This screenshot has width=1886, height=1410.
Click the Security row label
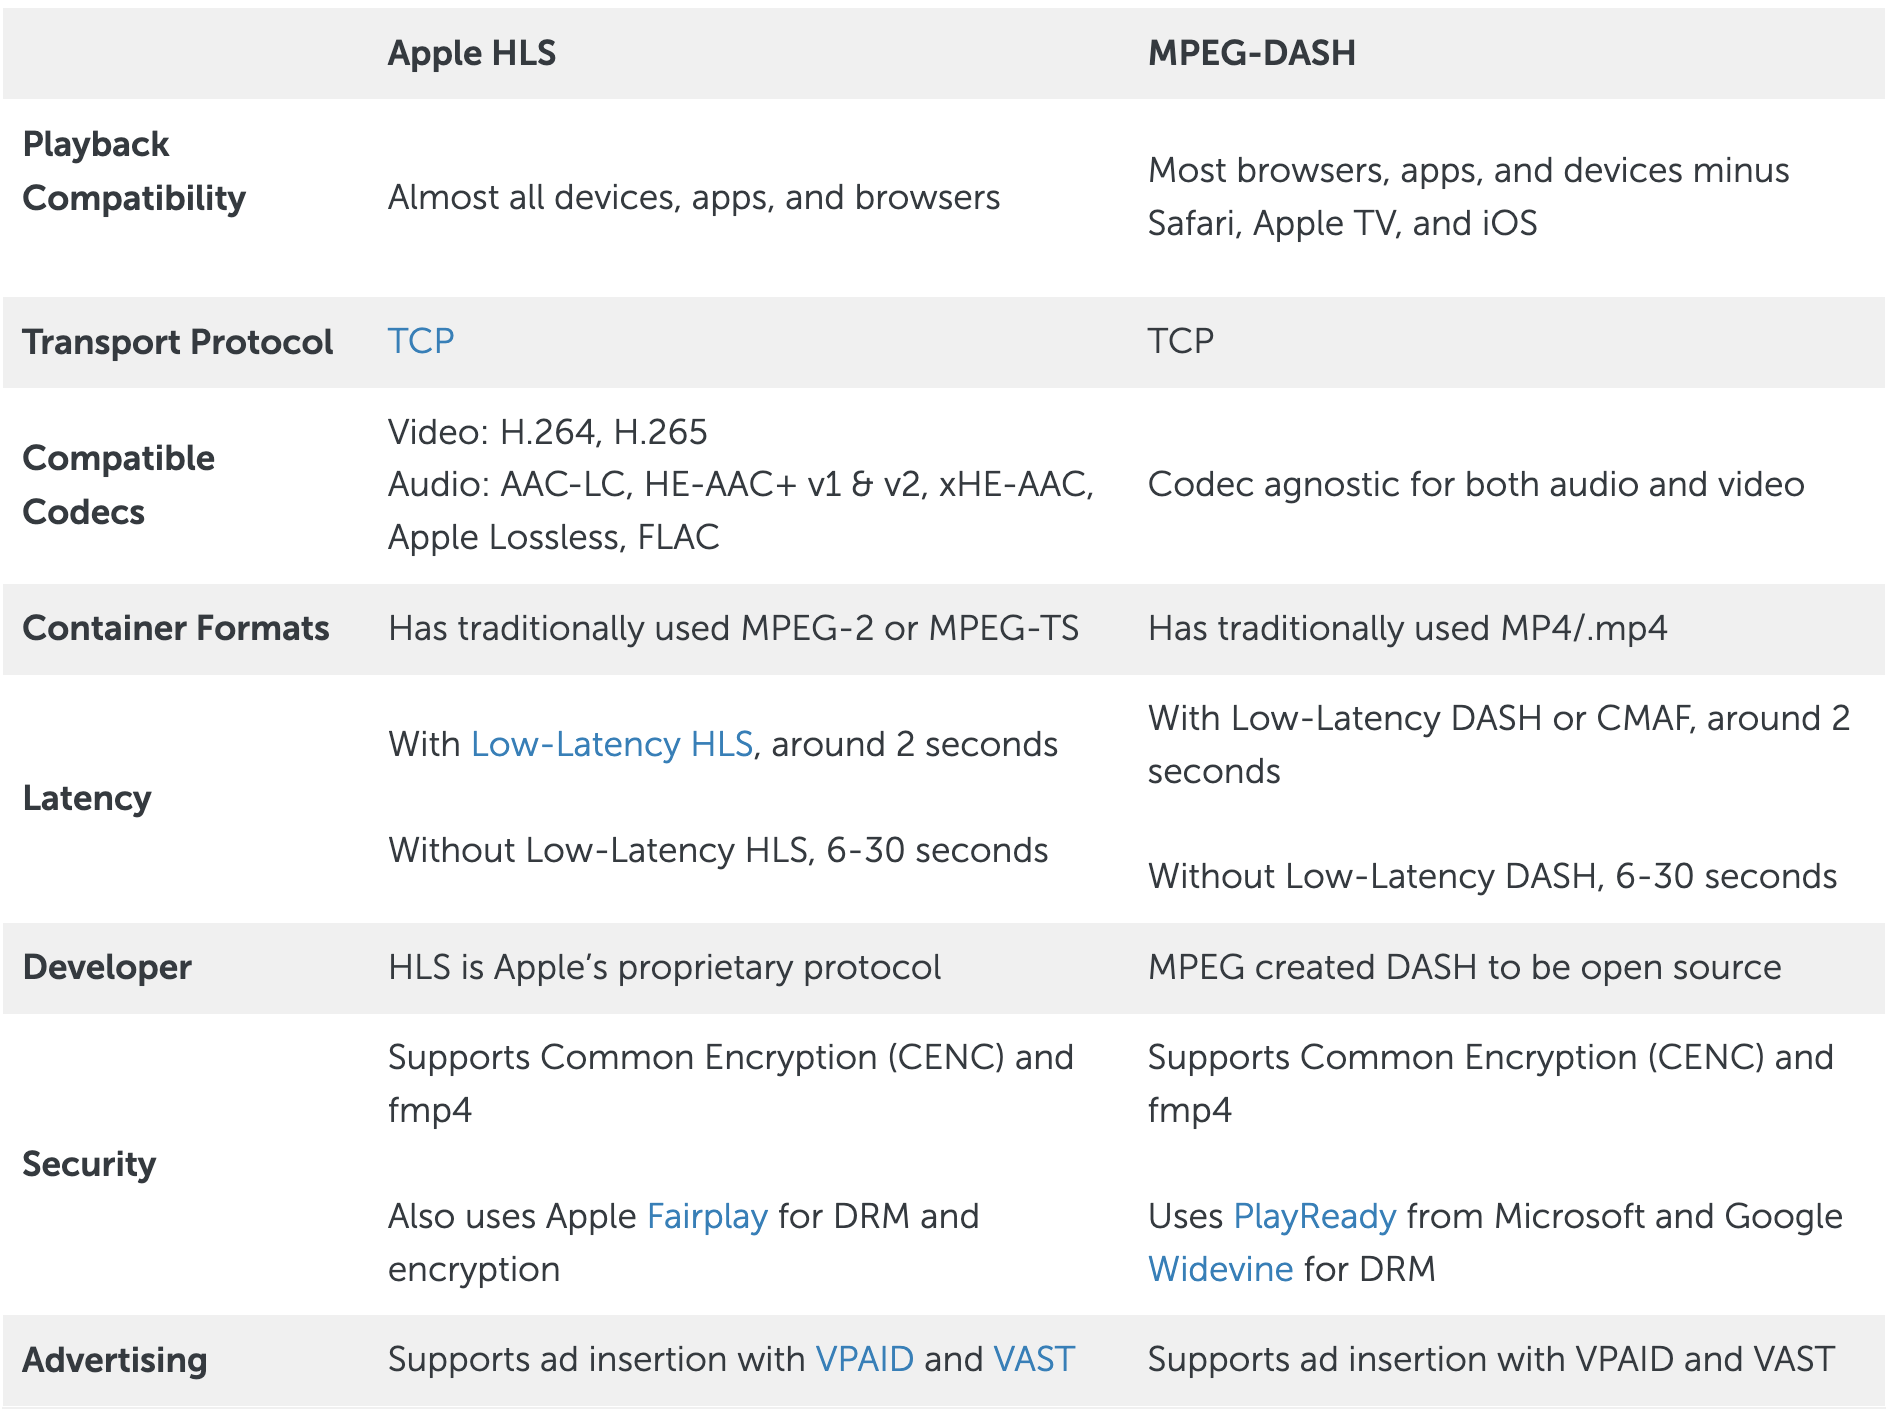(x=89, y=1164)
